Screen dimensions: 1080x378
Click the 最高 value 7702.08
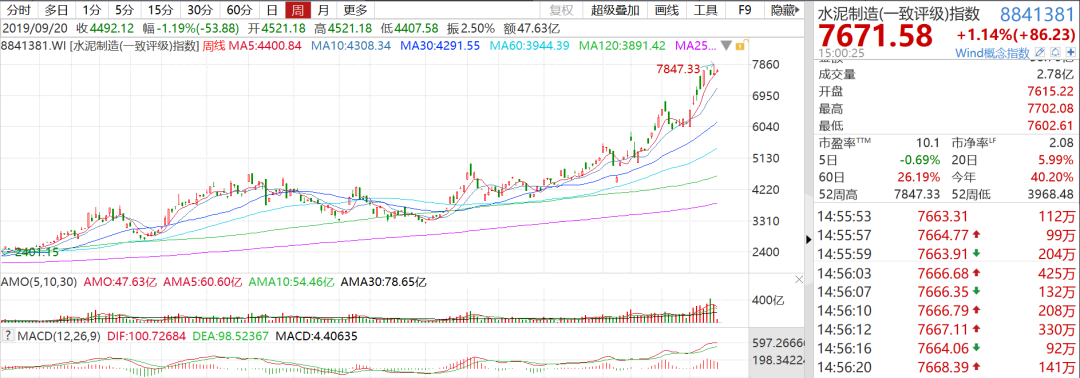tap(1049, 109)
